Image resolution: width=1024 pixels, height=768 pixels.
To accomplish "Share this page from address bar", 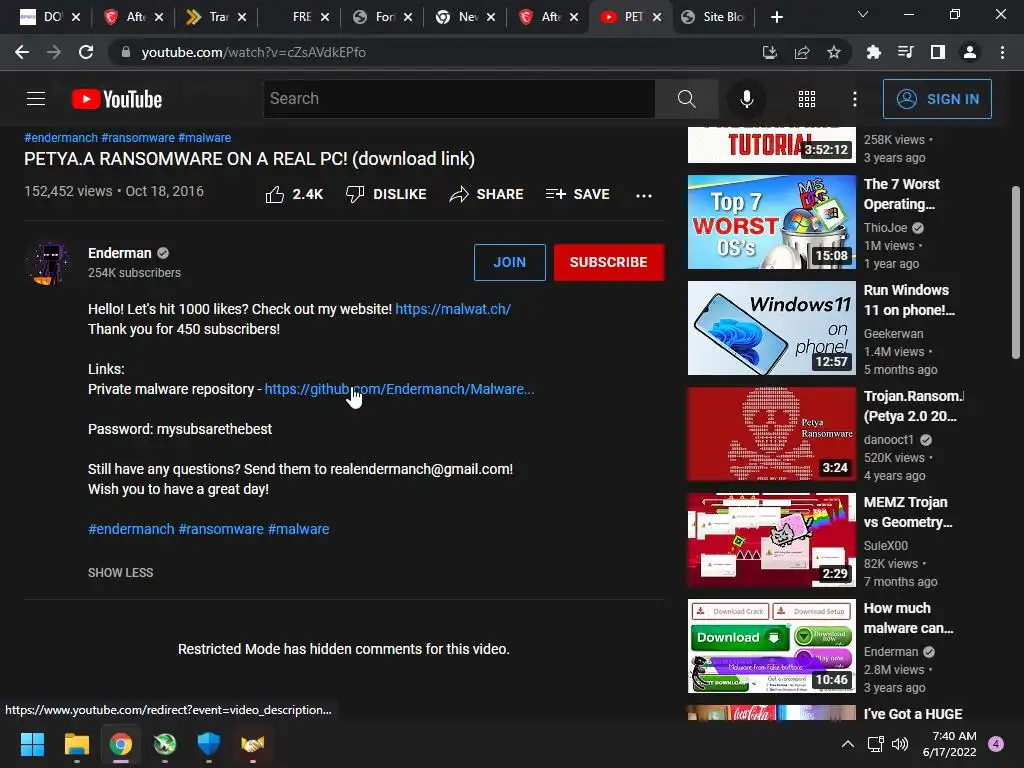I will pyautogui.click(x=801, y=52).
